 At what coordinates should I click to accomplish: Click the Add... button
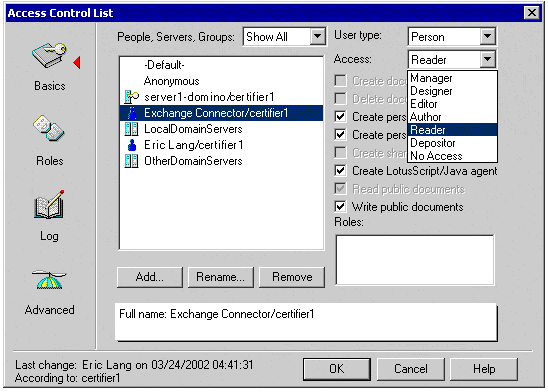point(150,277)
